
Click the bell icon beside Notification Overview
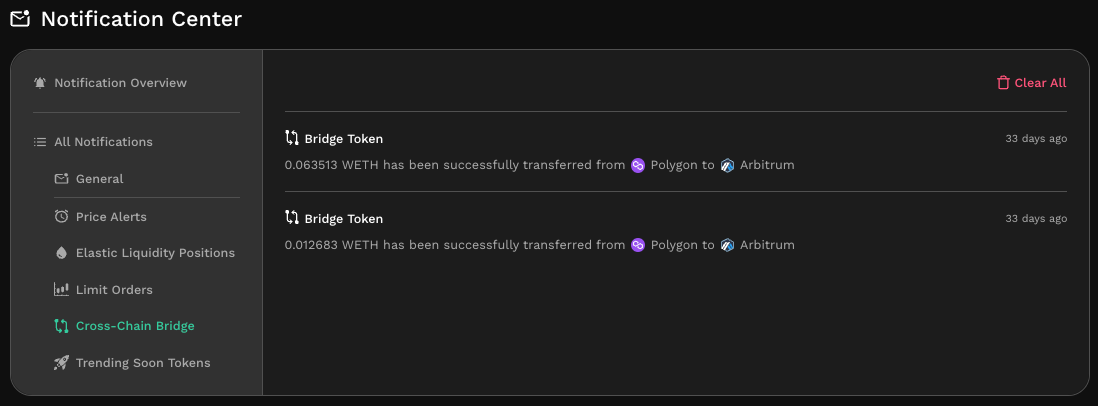(40, 83)
